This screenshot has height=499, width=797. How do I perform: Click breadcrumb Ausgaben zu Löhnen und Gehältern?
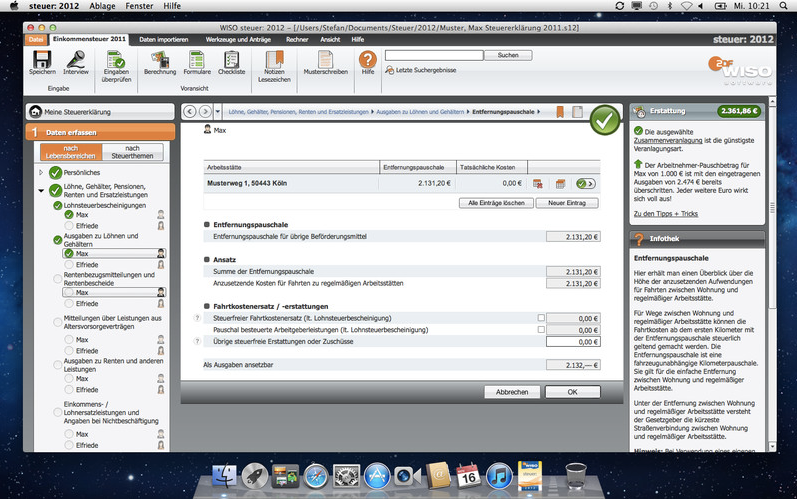click(x=420, y=112)
